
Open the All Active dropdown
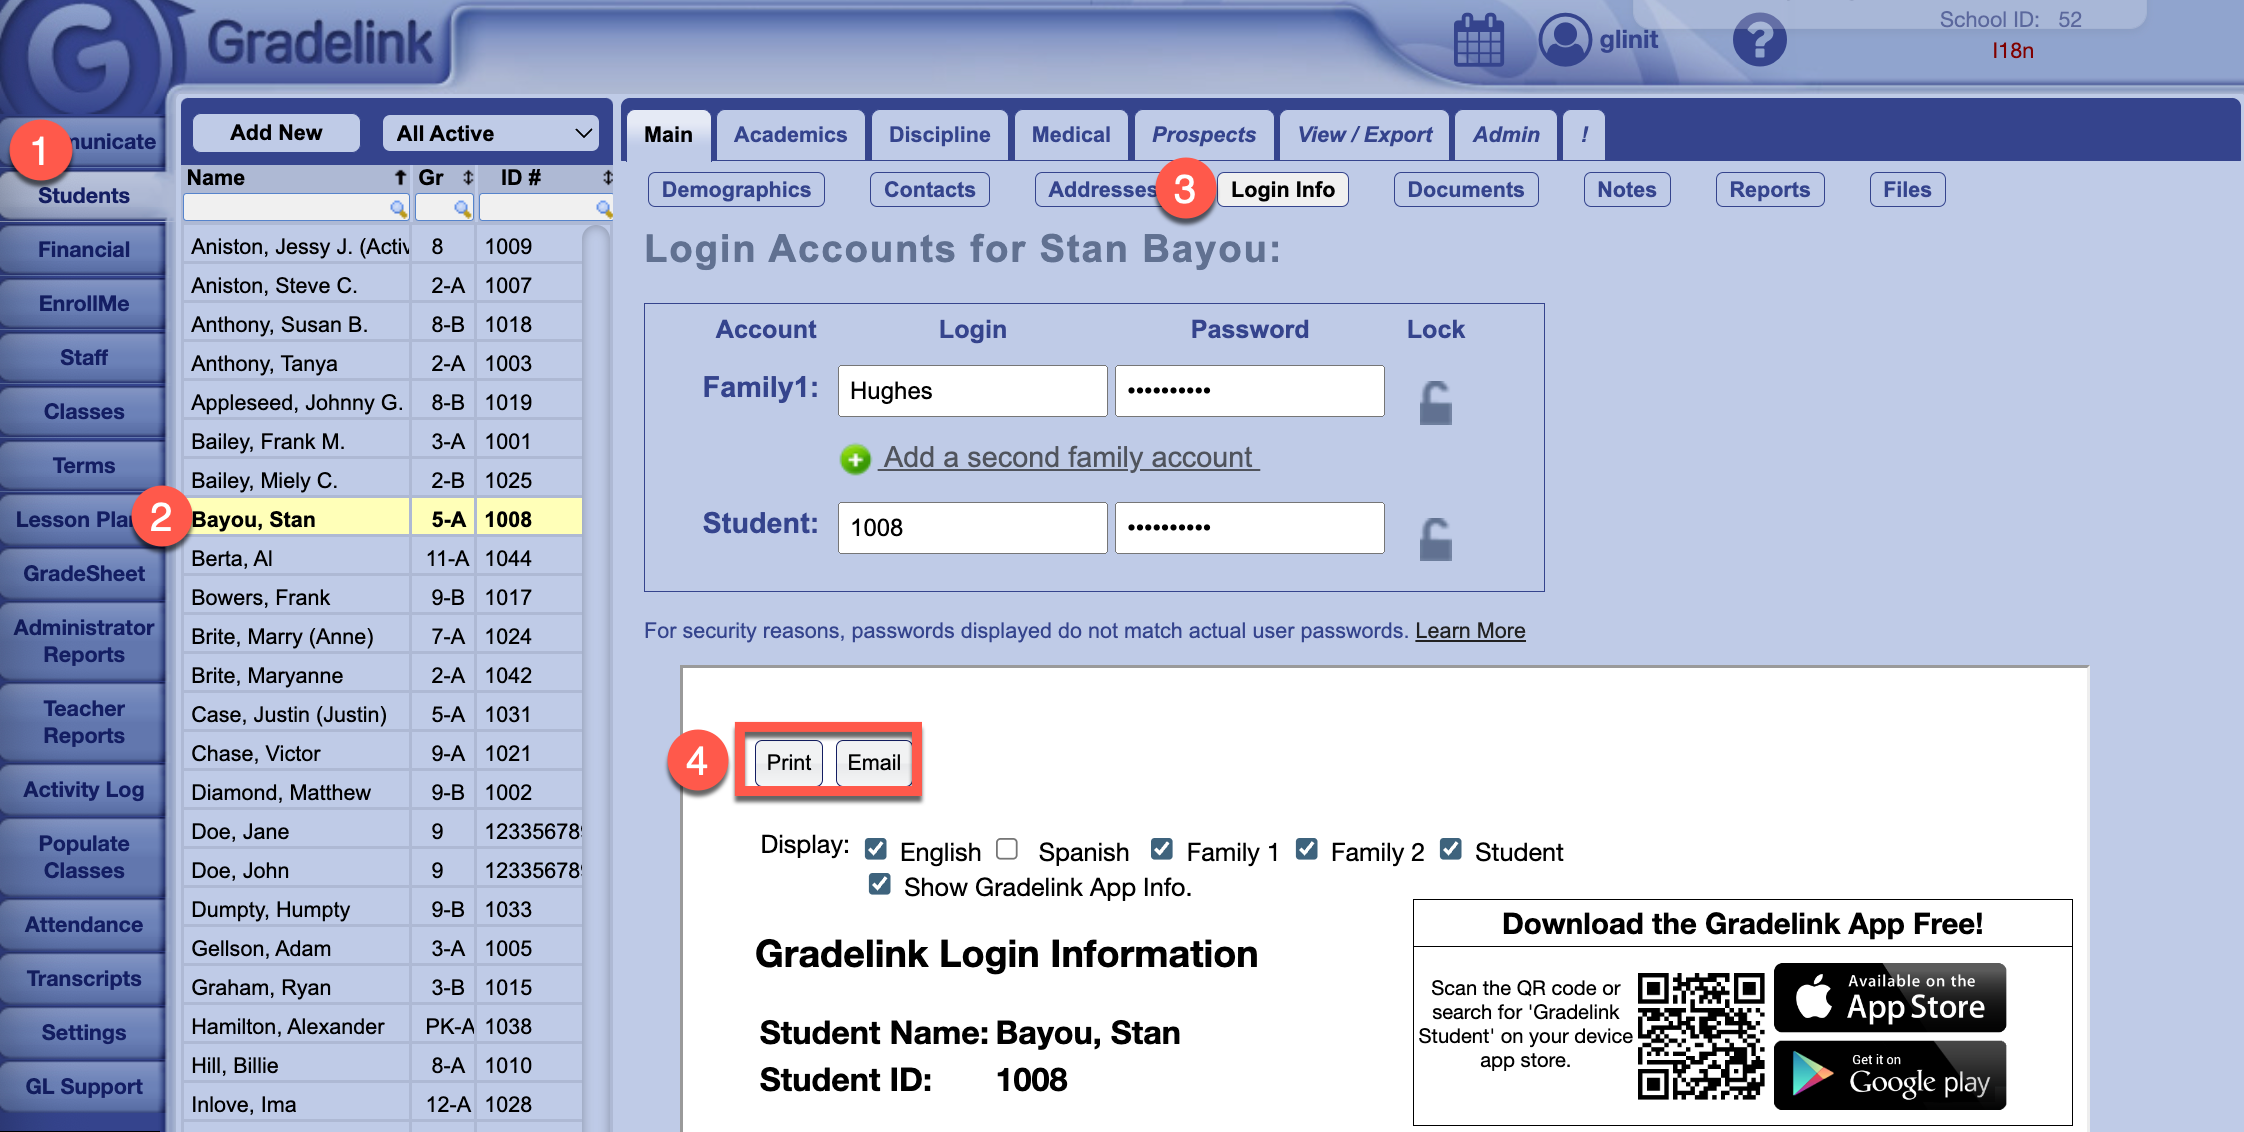491,132
